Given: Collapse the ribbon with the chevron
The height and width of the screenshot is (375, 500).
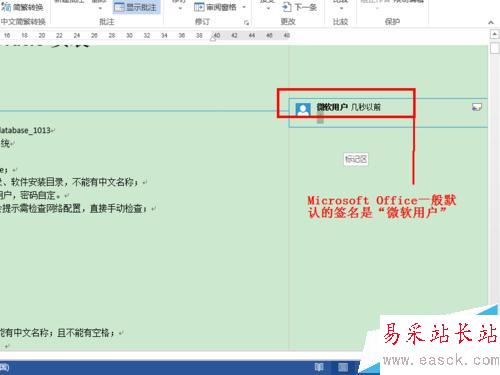Looking at the screenshot, I should (x=491, y=23).
